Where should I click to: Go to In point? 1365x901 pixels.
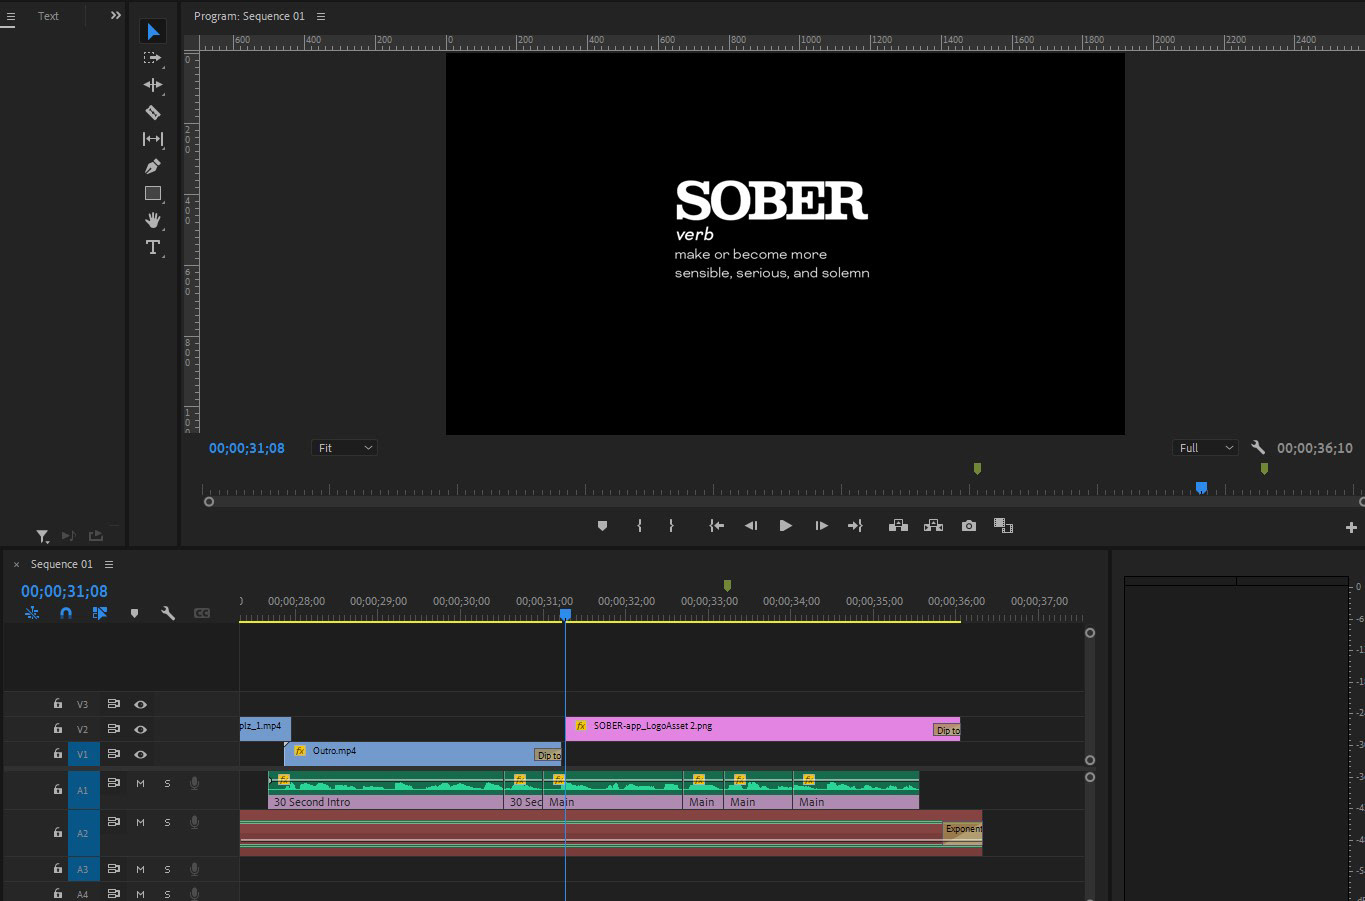point(717,526)
